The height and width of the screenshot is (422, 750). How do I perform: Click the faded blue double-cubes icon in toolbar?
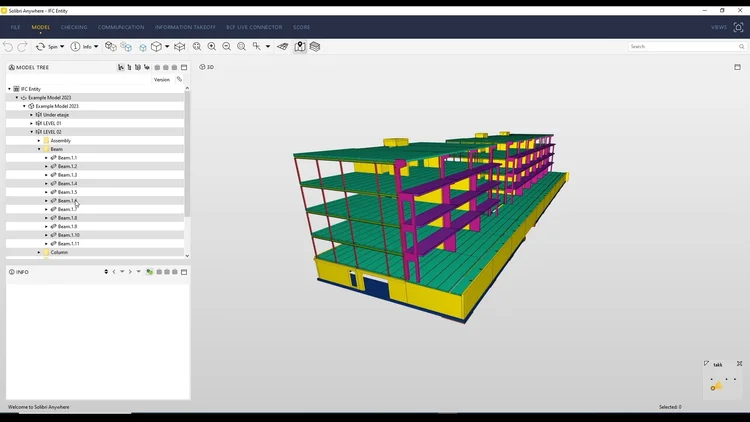pyautogui.click(x=126, y=46)
